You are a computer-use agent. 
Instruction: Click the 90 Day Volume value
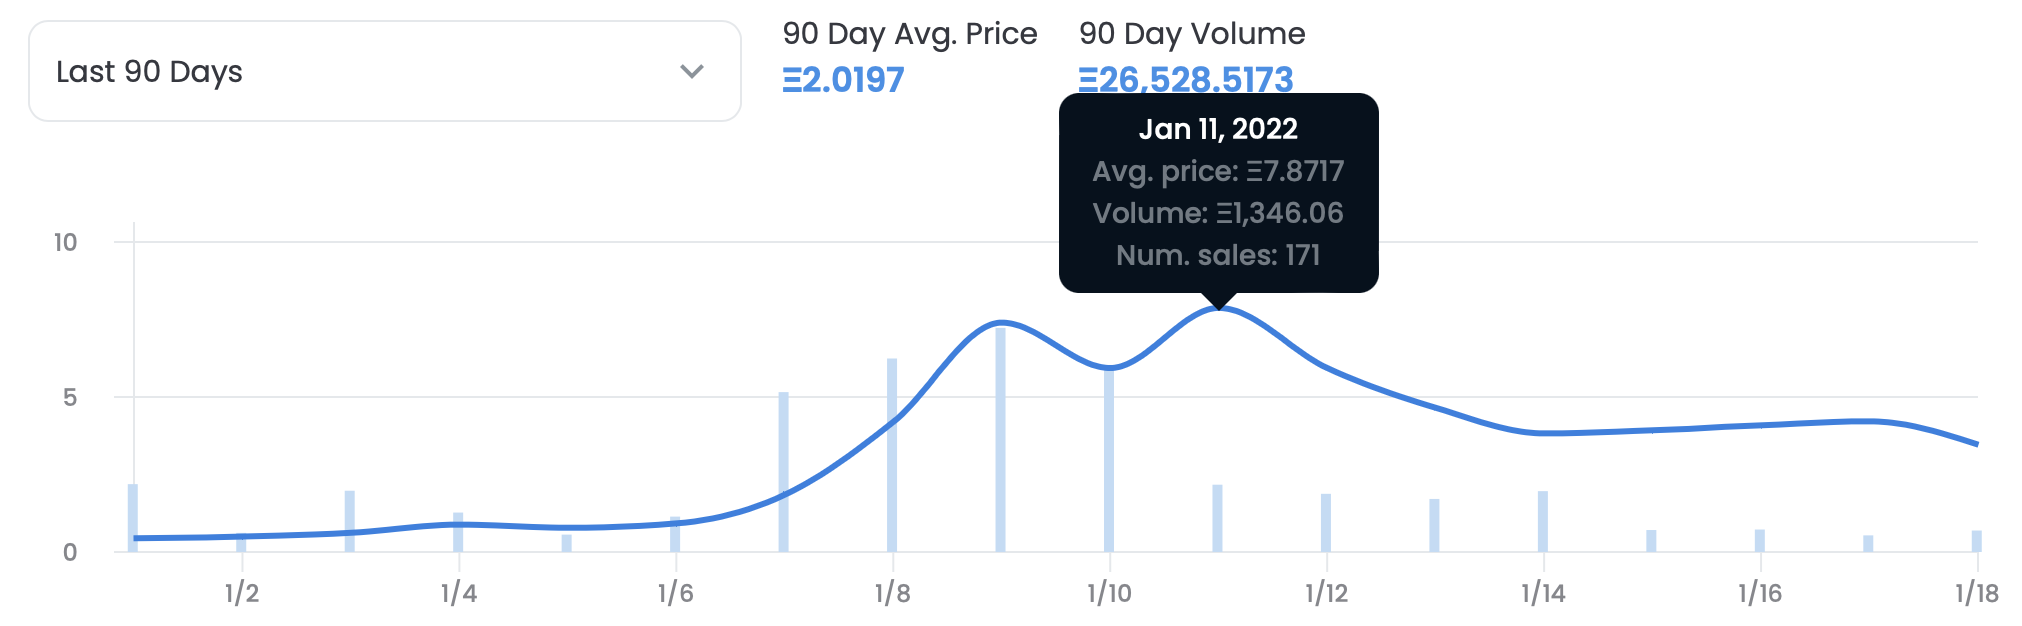1186,80
